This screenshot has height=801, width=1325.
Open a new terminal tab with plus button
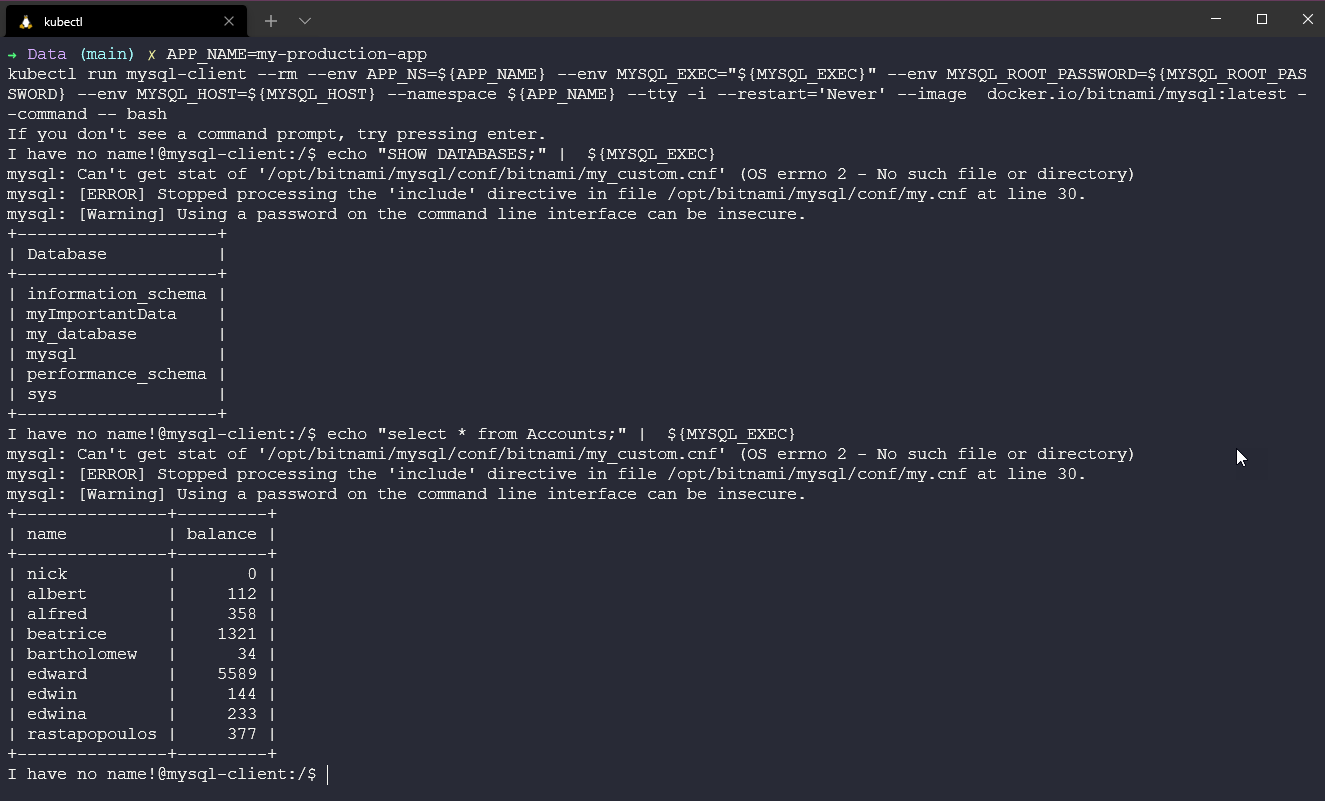pyautogui.click(x=271, y=20)
